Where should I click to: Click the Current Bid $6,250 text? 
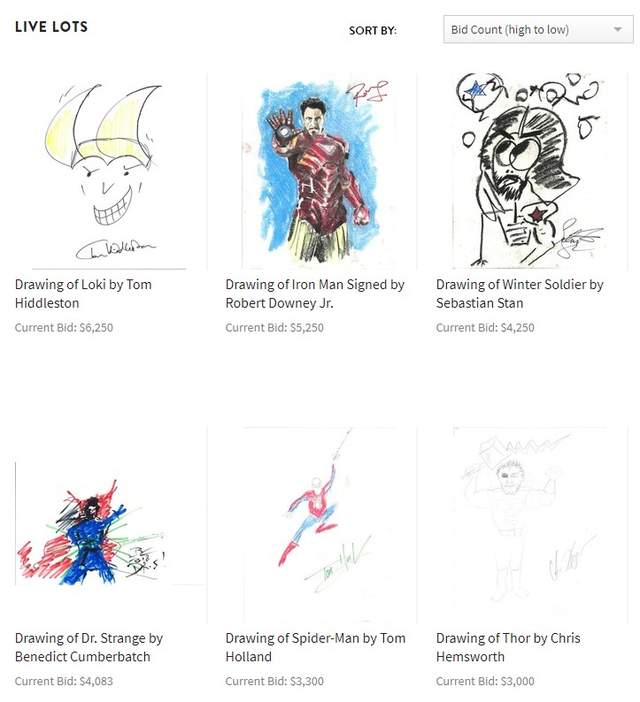tap(64, 328)
